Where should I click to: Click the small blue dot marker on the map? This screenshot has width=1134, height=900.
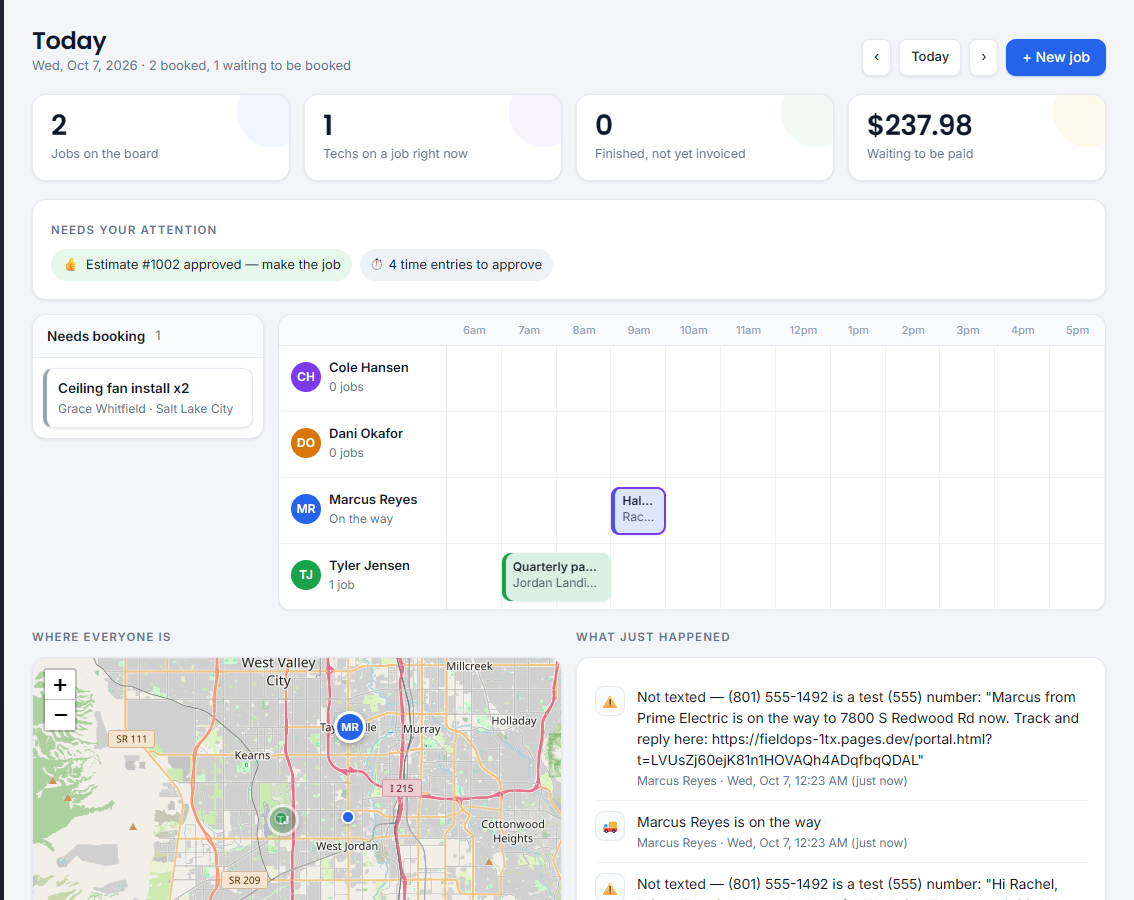tap(348, 817)
